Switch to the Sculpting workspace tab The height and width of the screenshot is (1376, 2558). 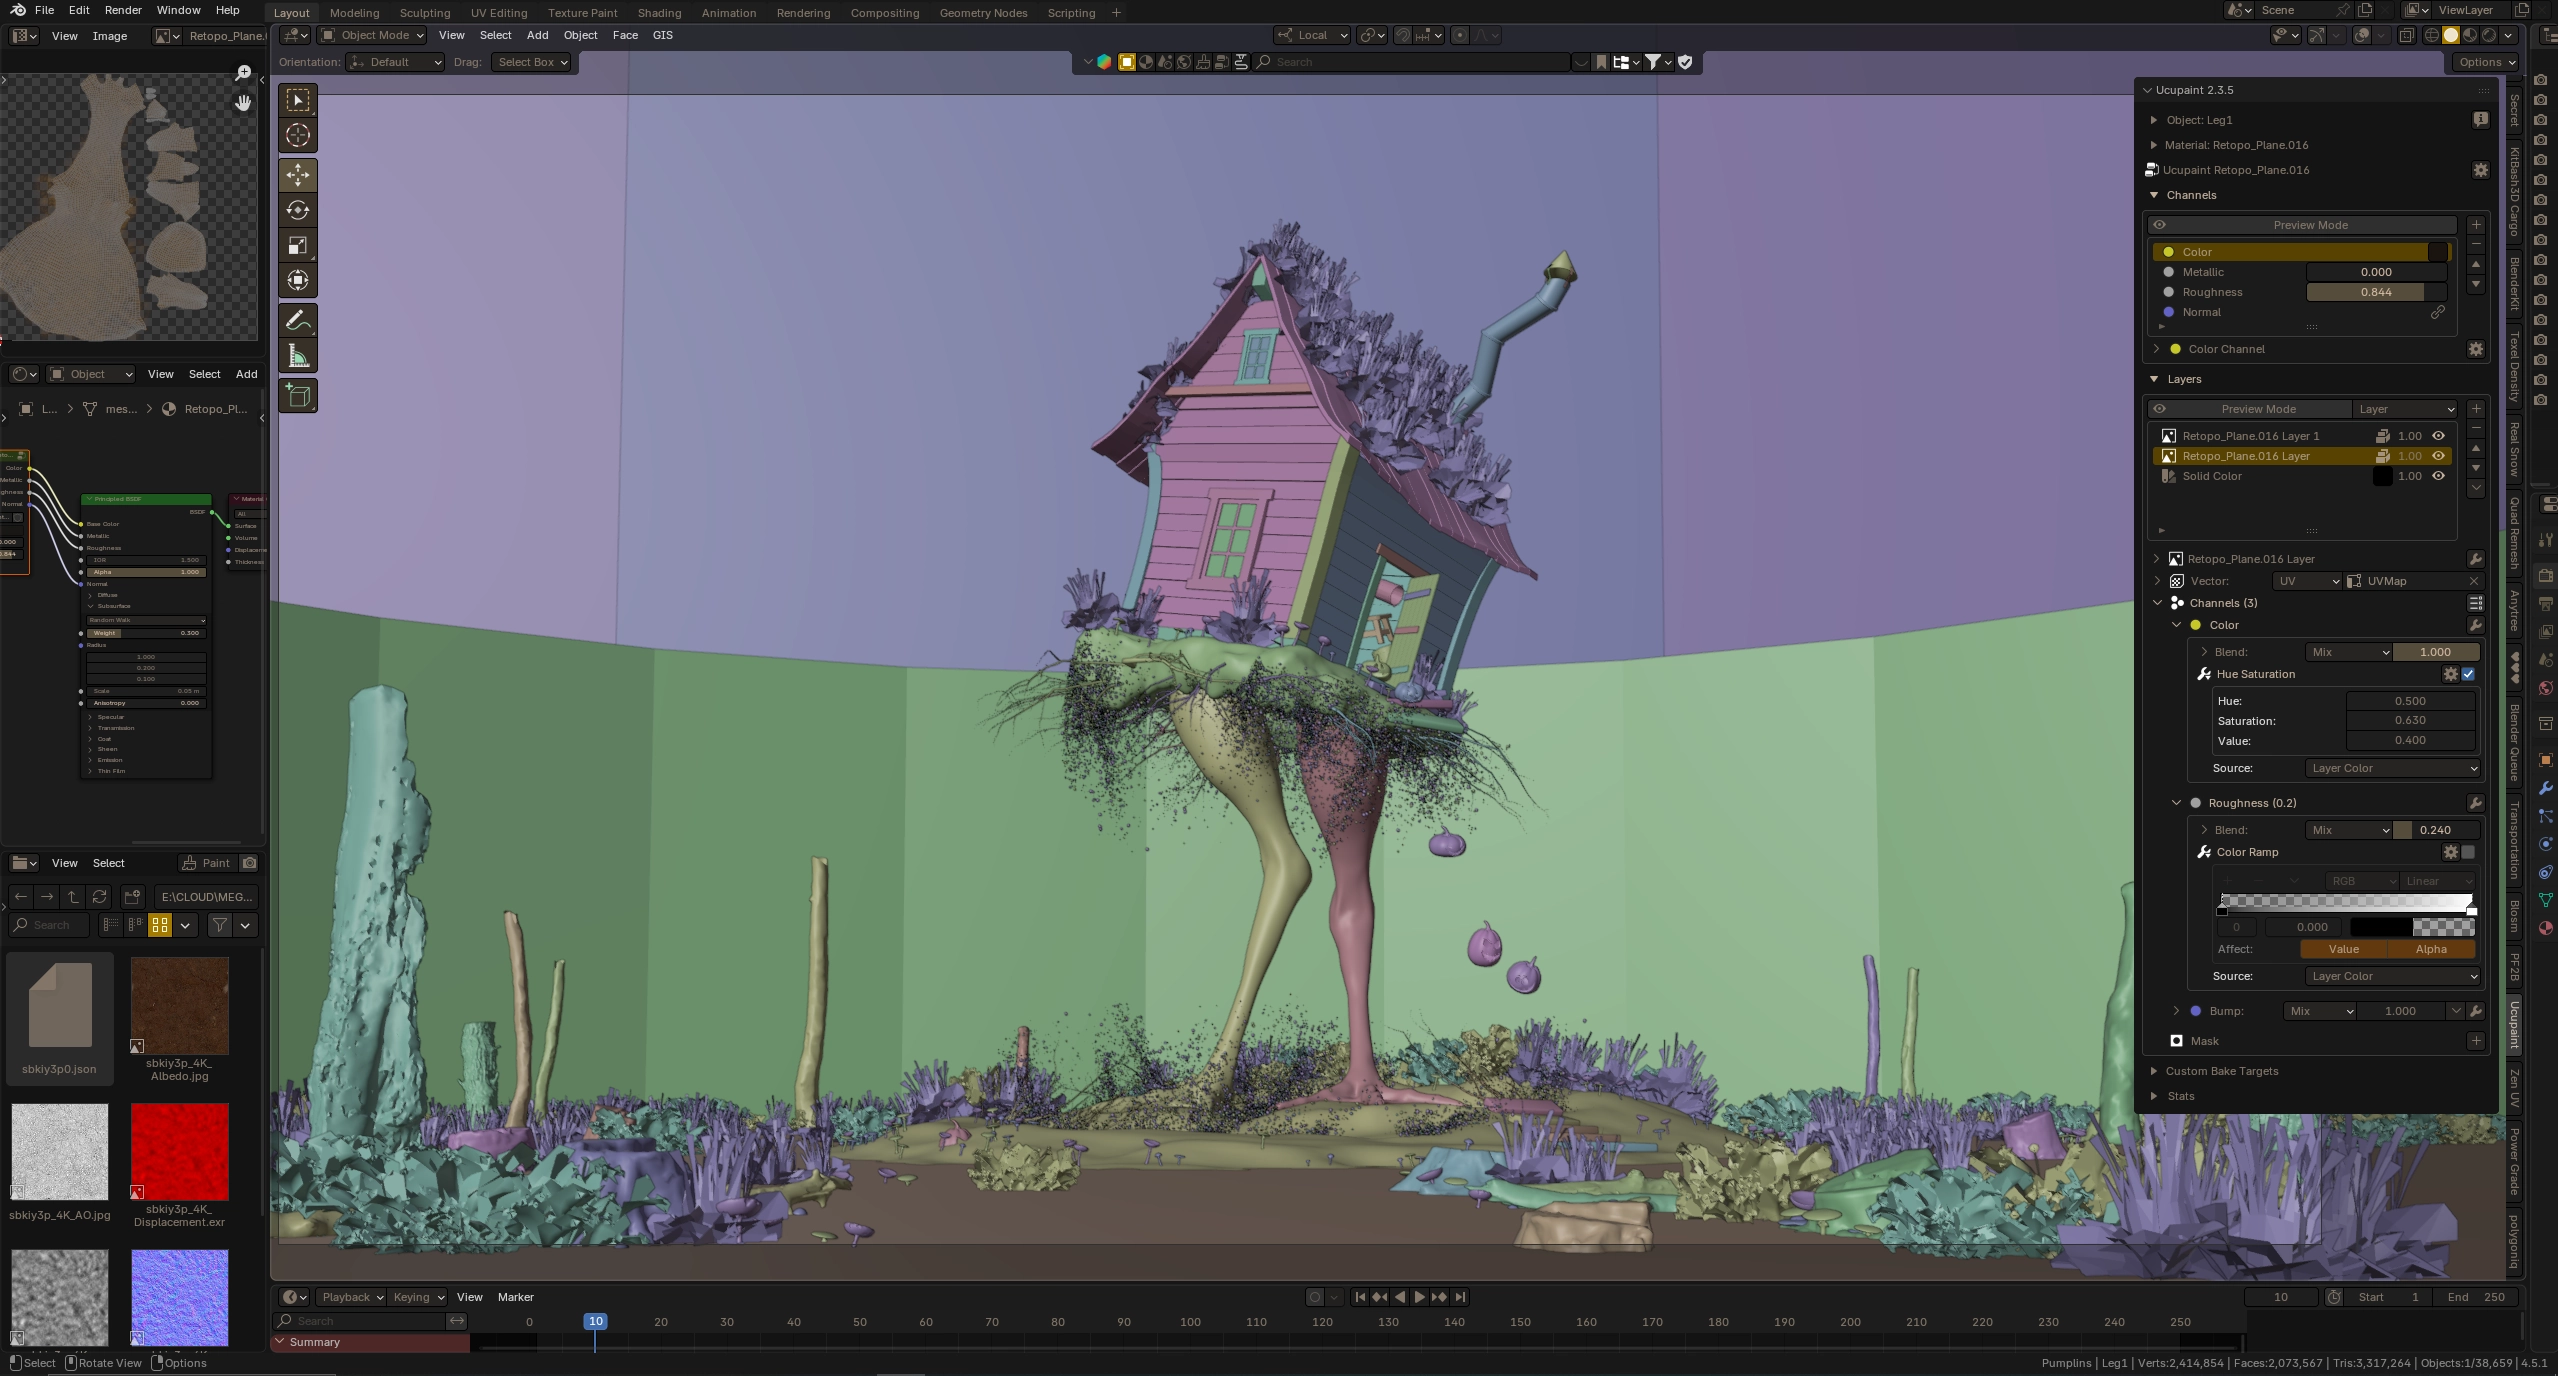tap(424, 13)
